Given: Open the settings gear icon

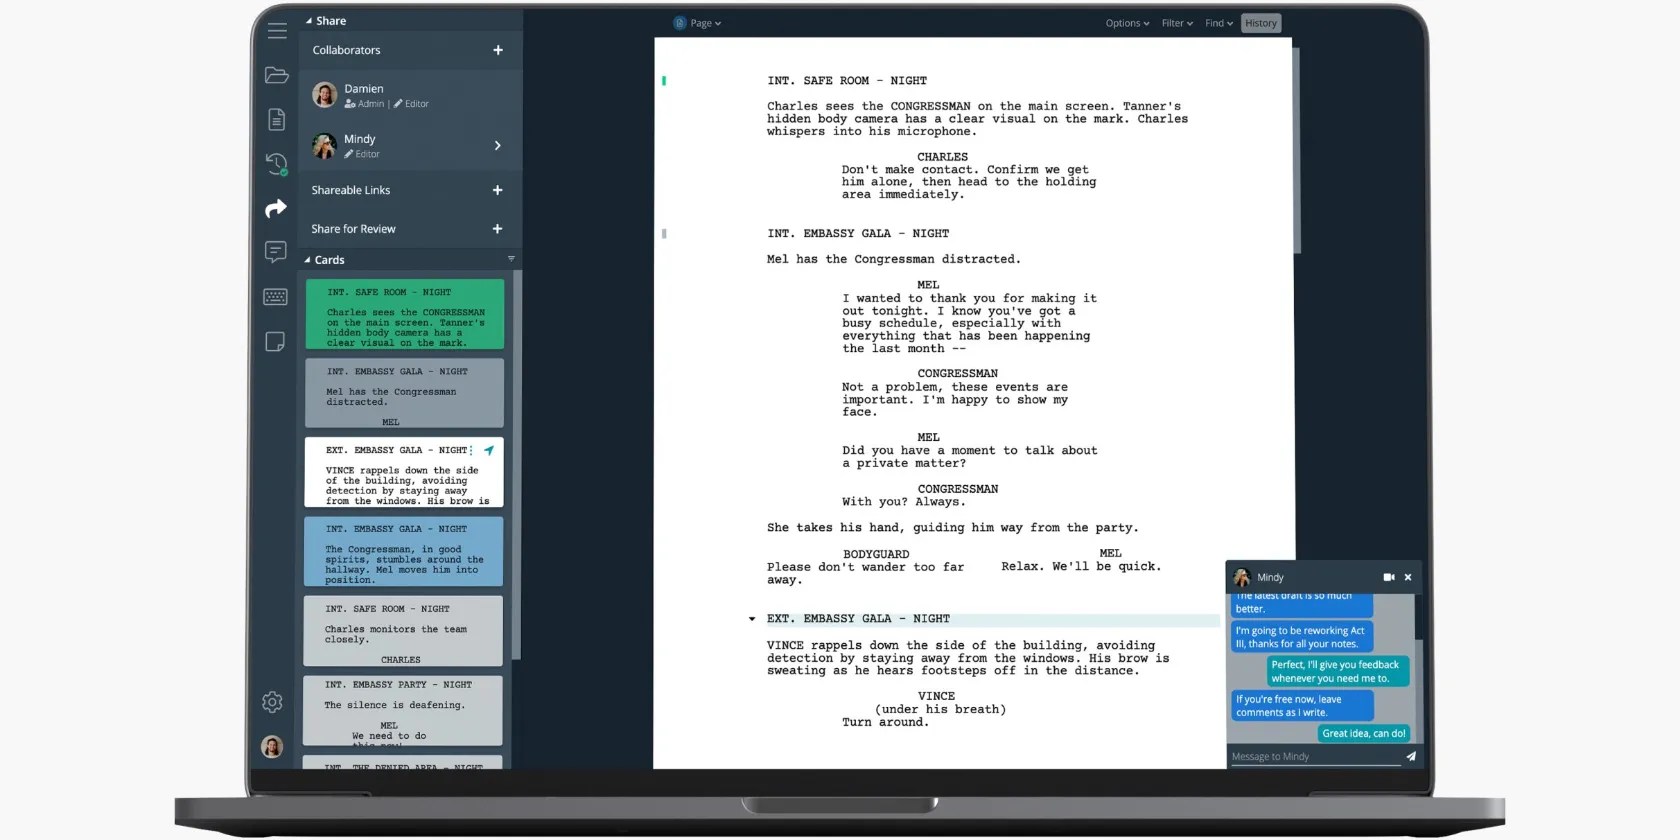Looking at the screenshot, I should [272, 702].
